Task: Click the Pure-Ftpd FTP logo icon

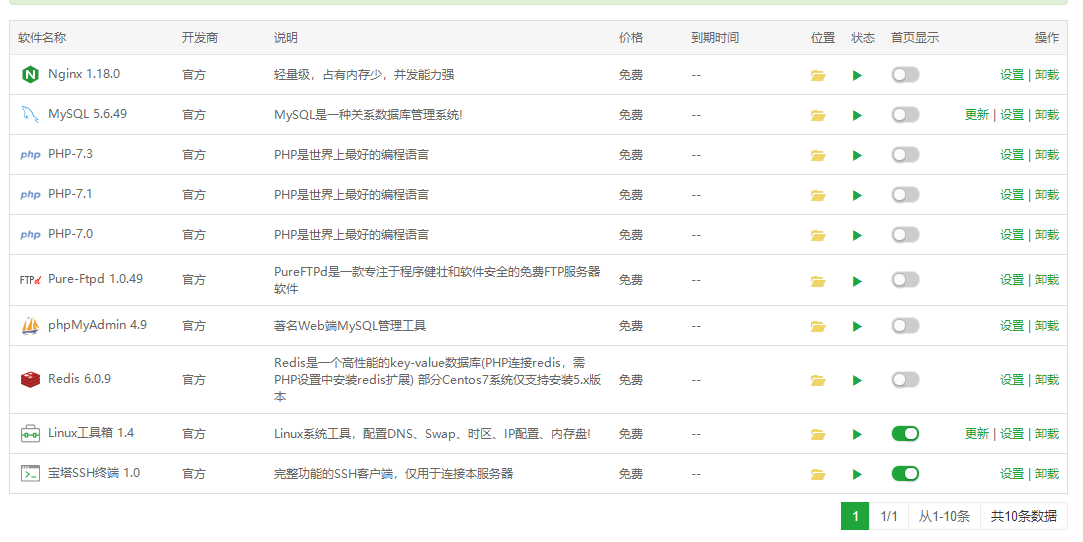Action: pyautogui.click(x=30, y=280)
